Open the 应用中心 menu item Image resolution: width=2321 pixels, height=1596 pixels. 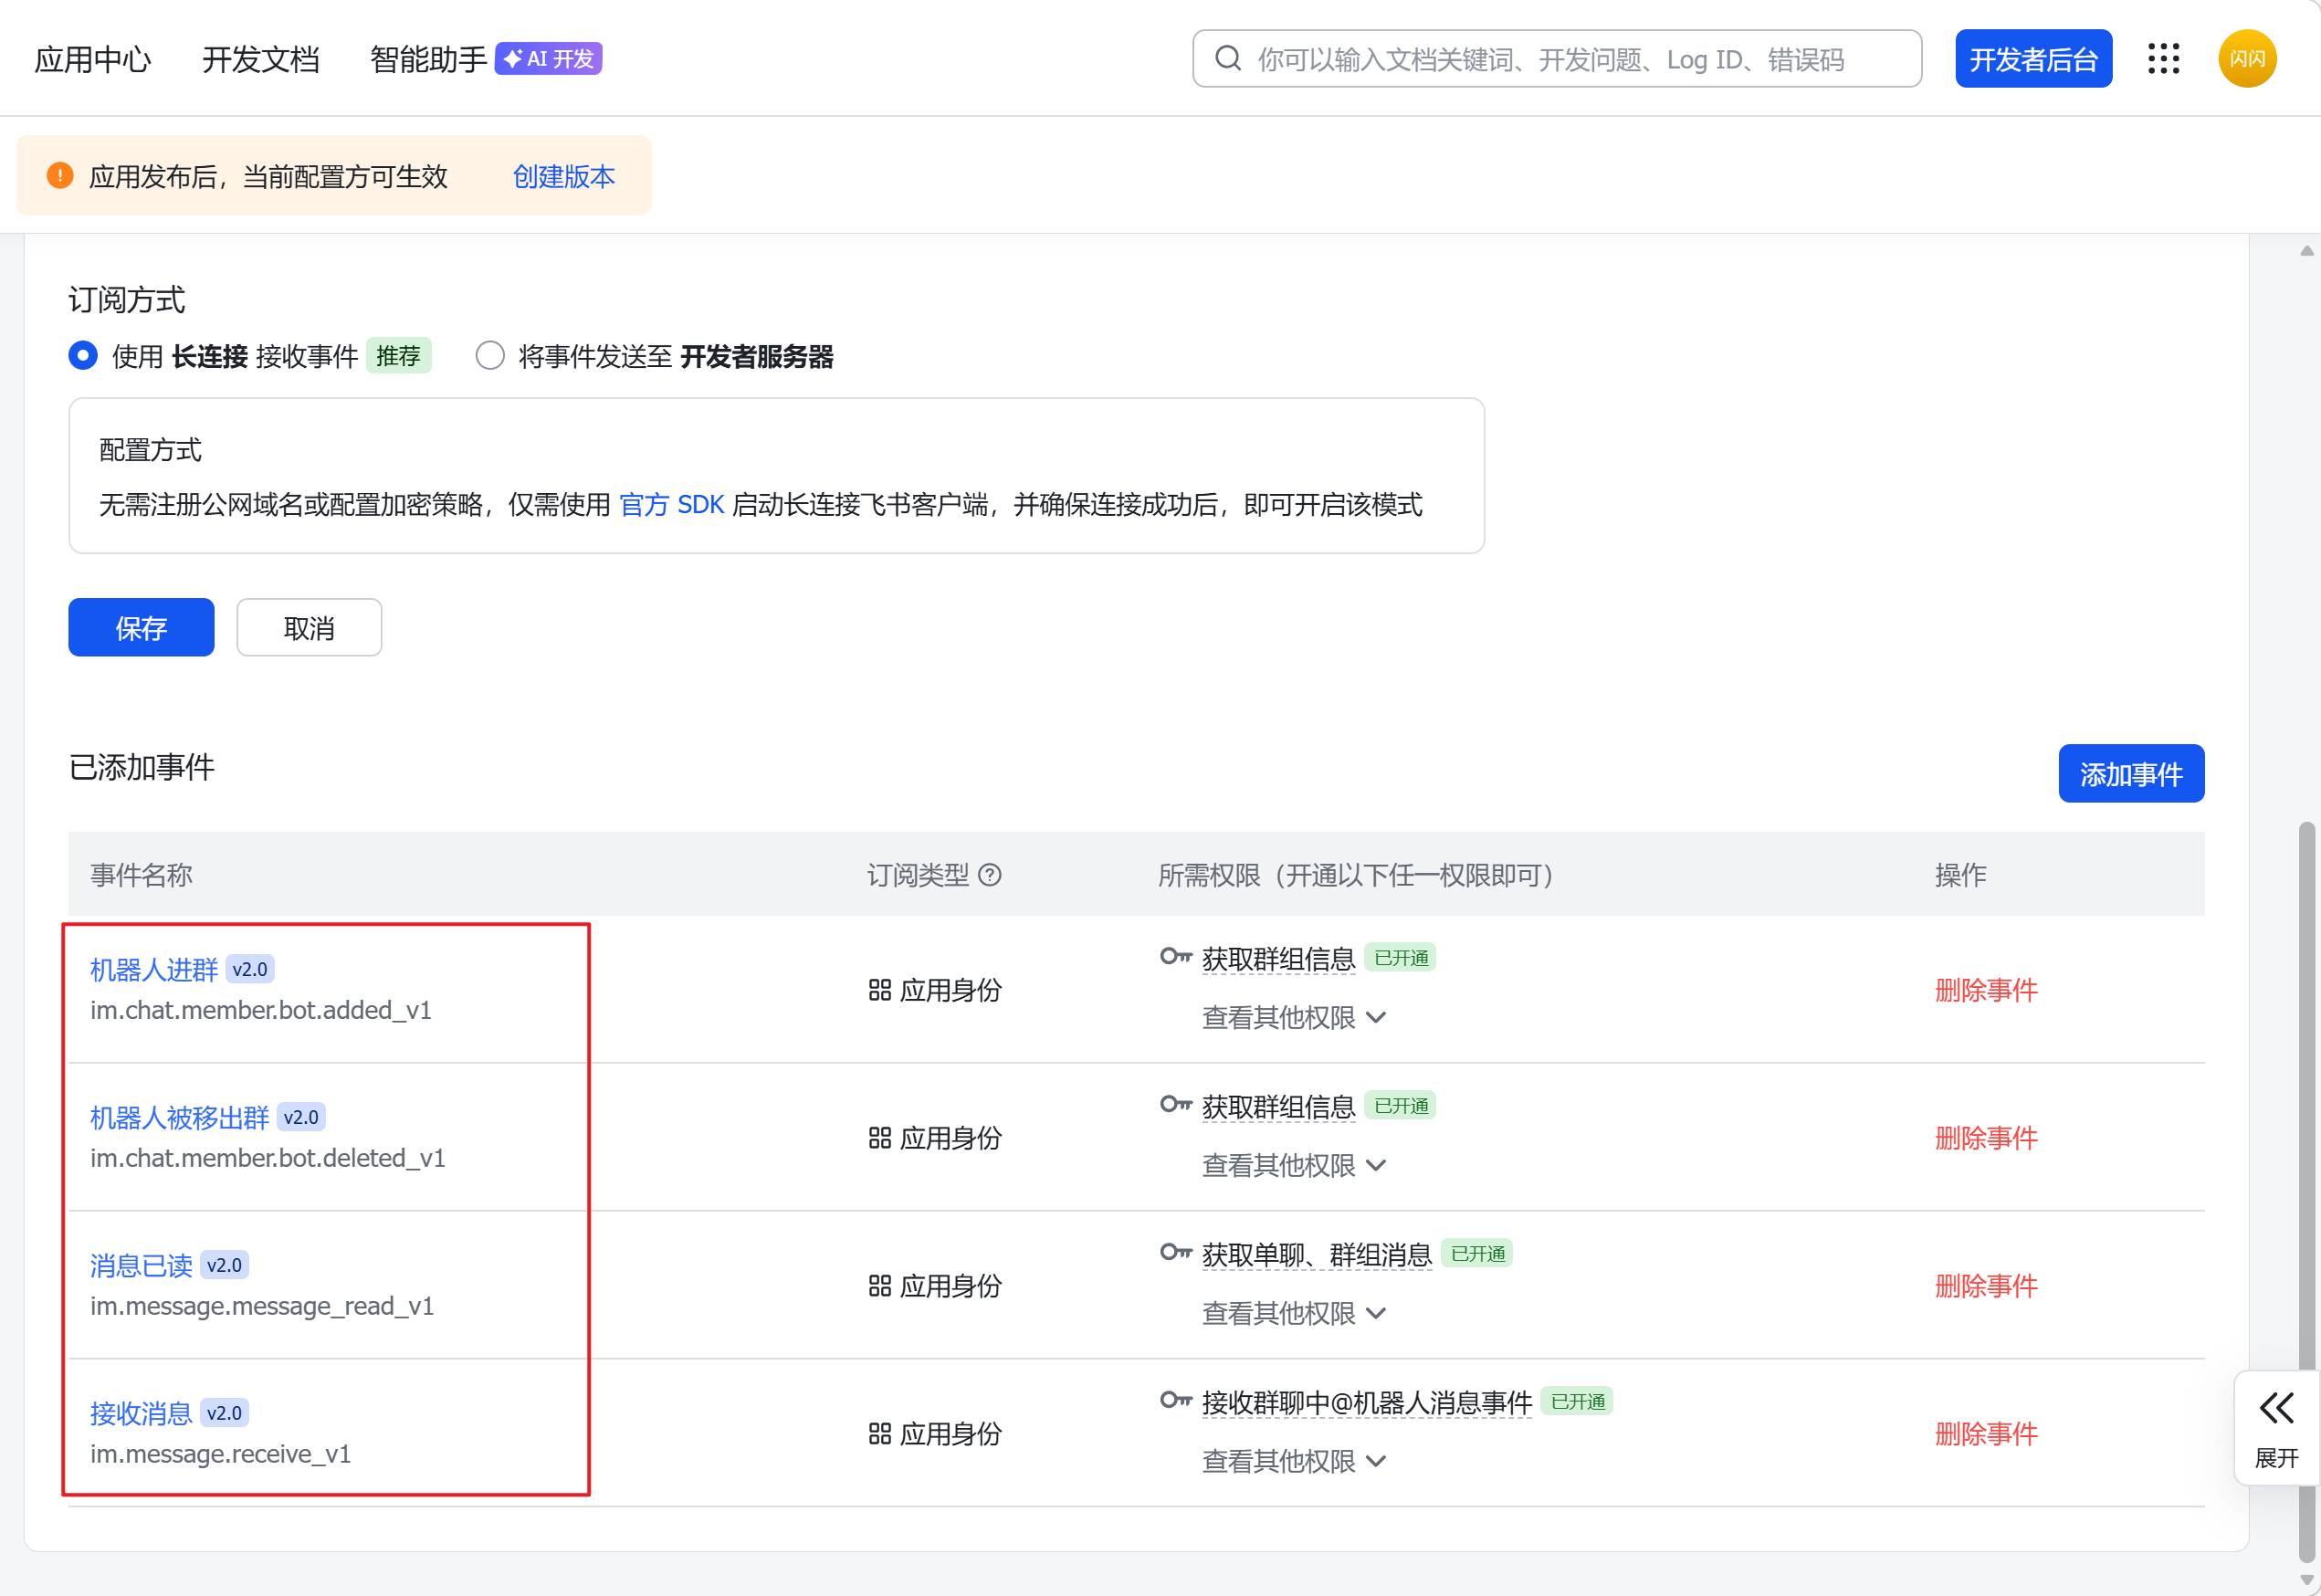[93, 59]
